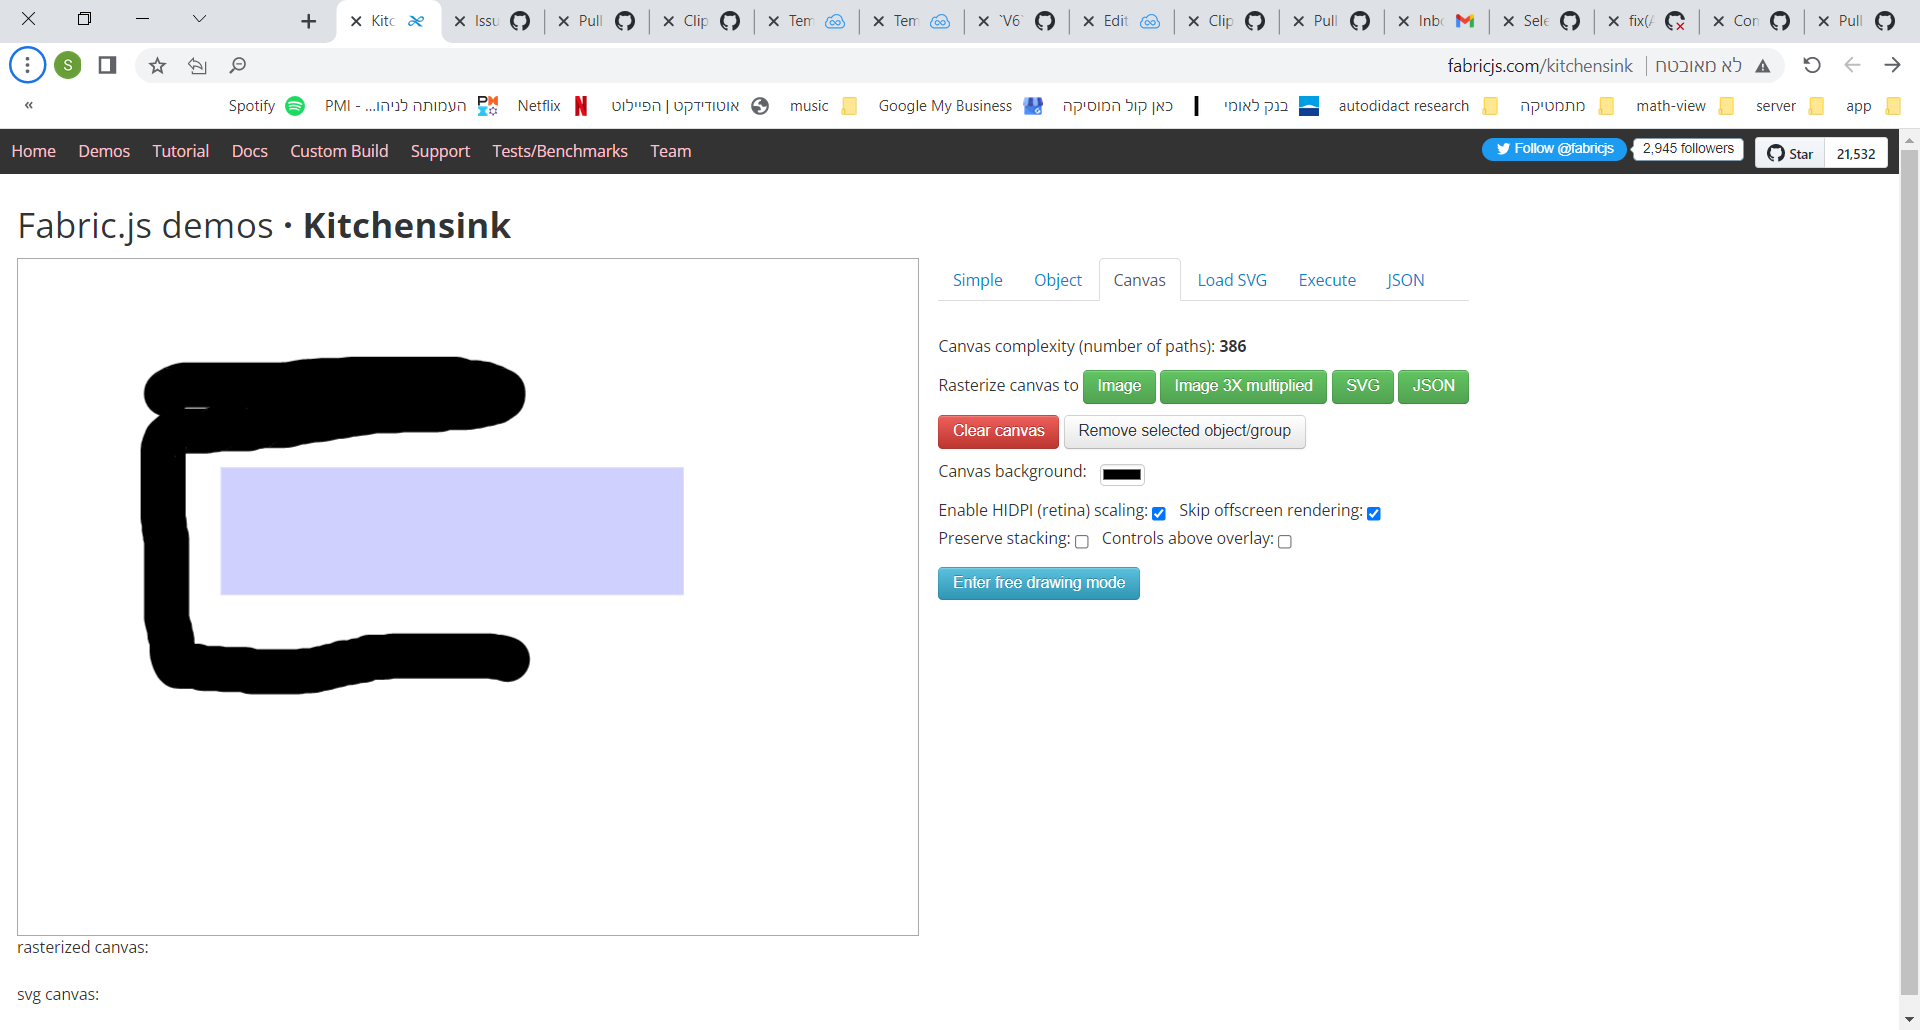1920x1030 pixels.
Task: Check Controls above overlay
Action: [x=1286, y=541]
